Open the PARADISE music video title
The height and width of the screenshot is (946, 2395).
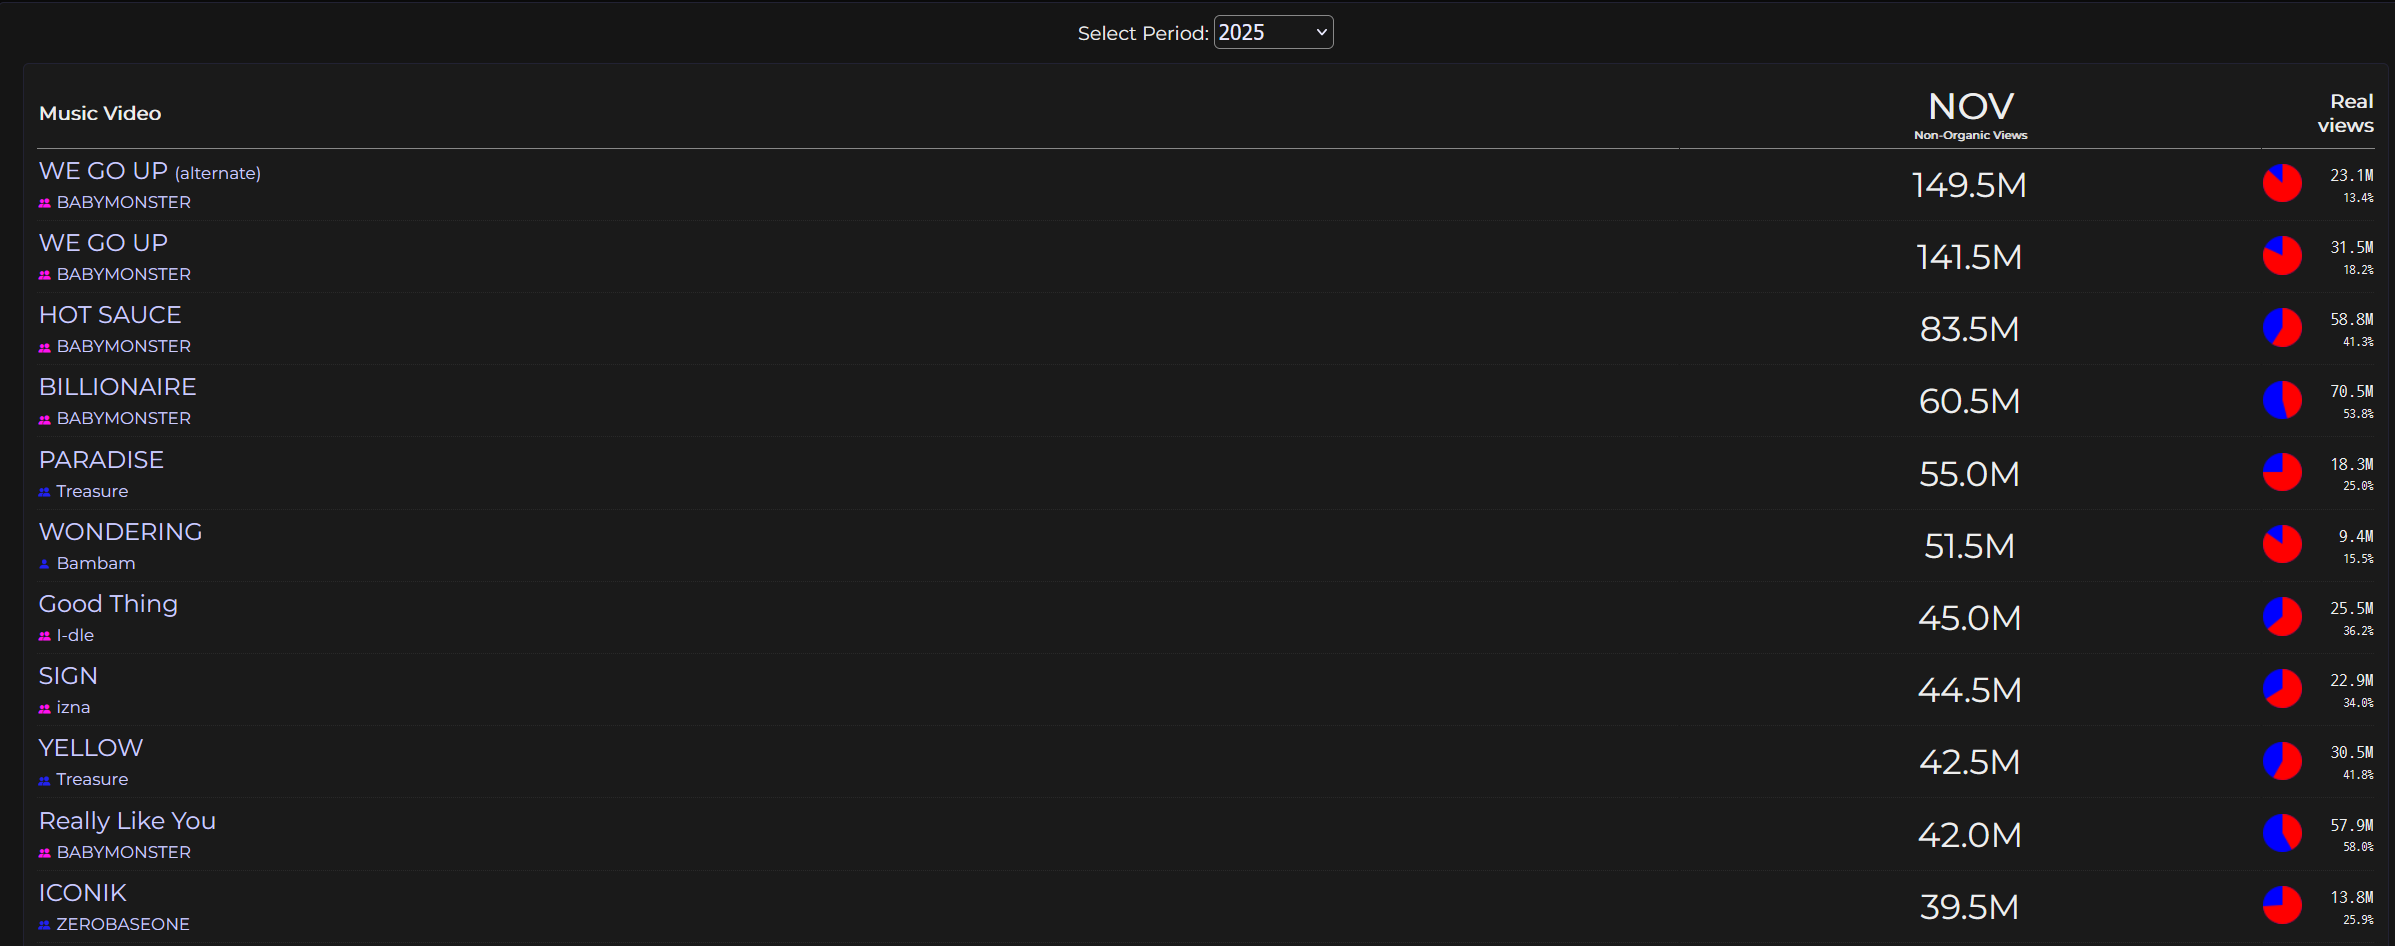pos(101,460)
